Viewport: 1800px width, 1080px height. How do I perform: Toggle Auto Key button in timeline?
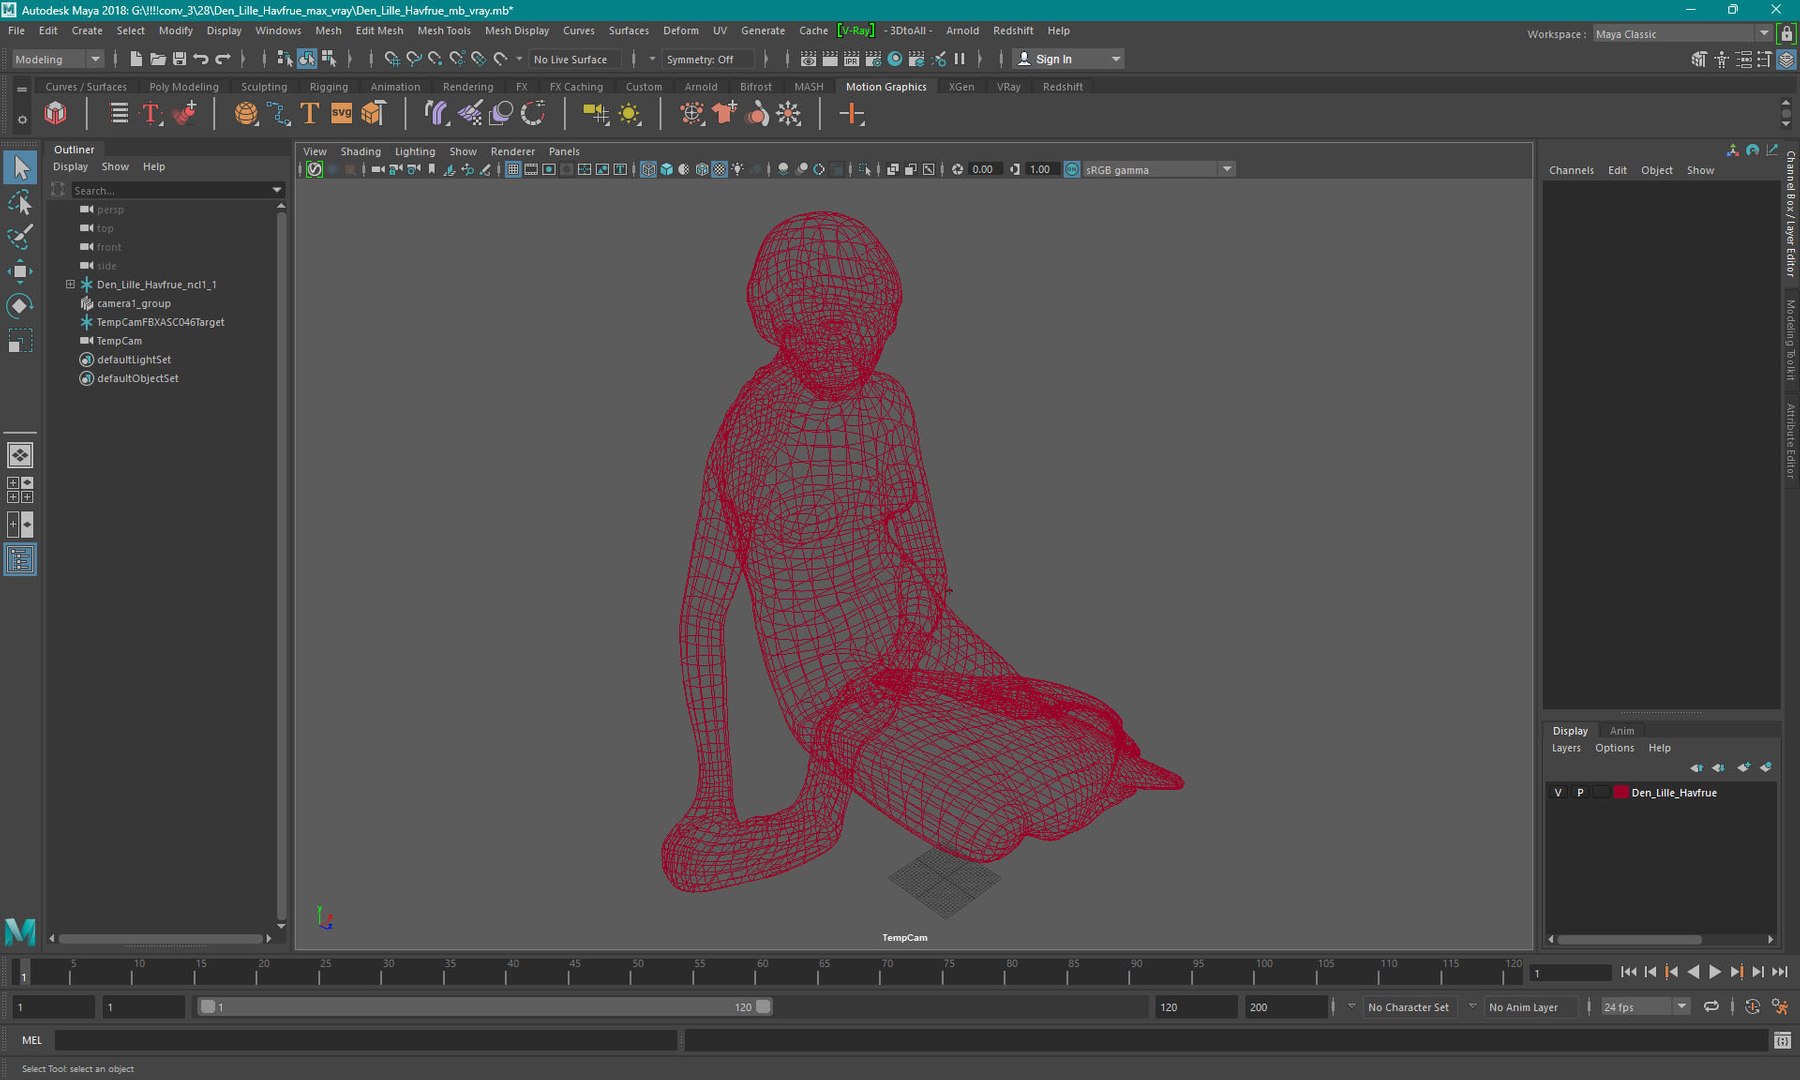(x=1752, y=1007)
